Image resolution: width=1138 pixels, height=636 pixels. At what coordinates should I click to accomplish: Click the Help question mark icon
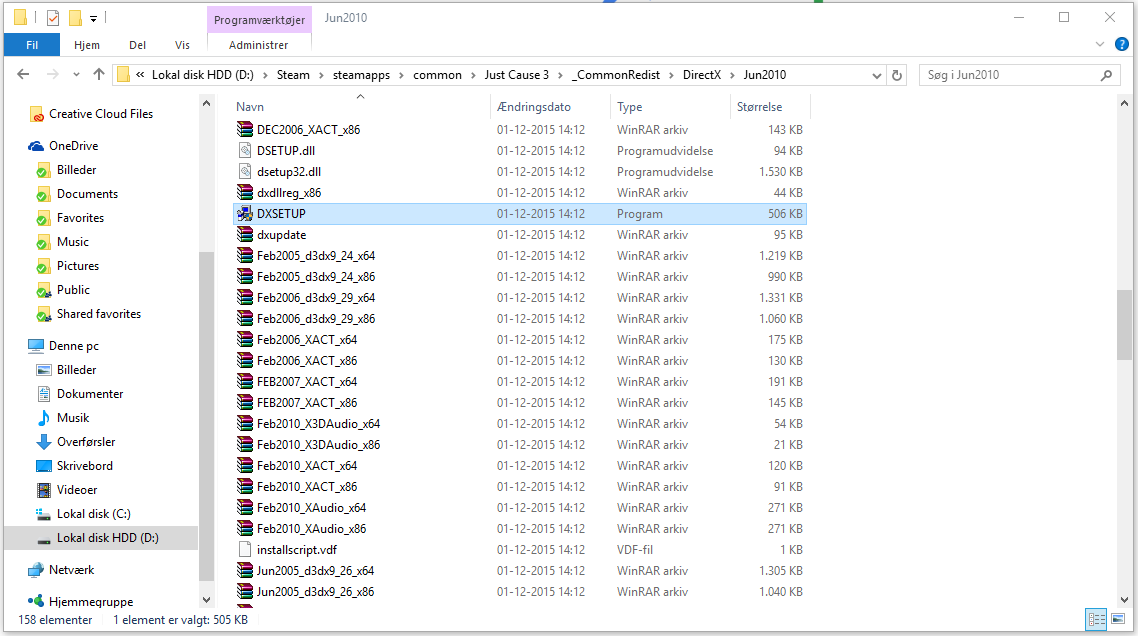(1121, 44)
